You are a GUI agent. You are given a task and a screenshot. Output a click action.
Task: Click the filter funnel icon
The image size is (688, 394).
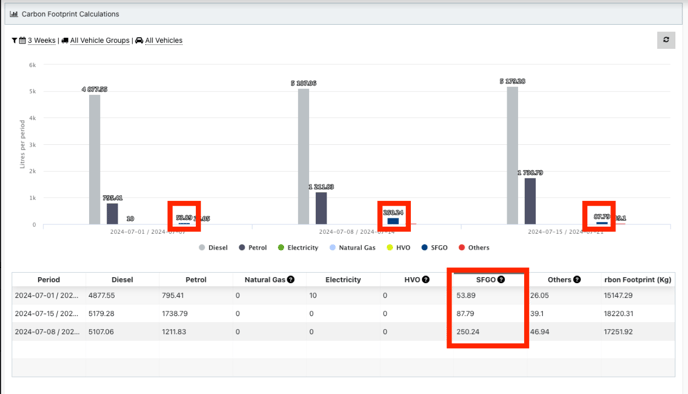point(14,40)
